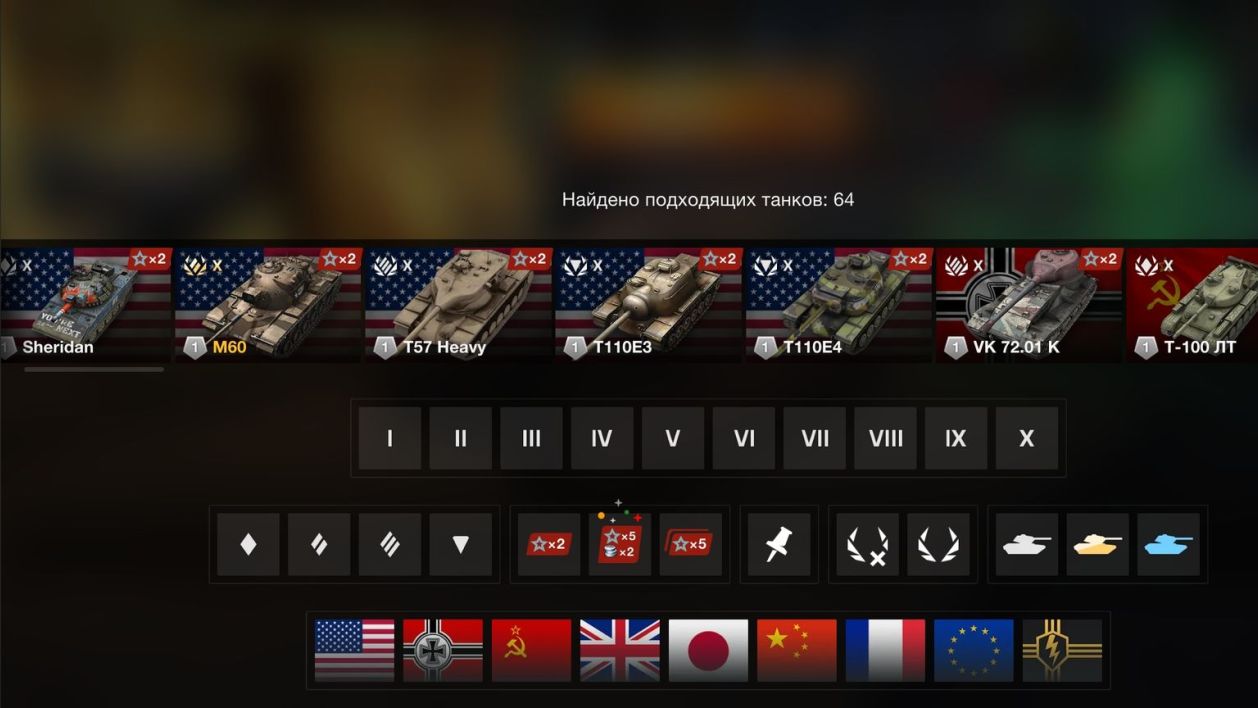Show collector blue tank type
The width and height of the screenshot is (1258, 708).
point(1168,544)
